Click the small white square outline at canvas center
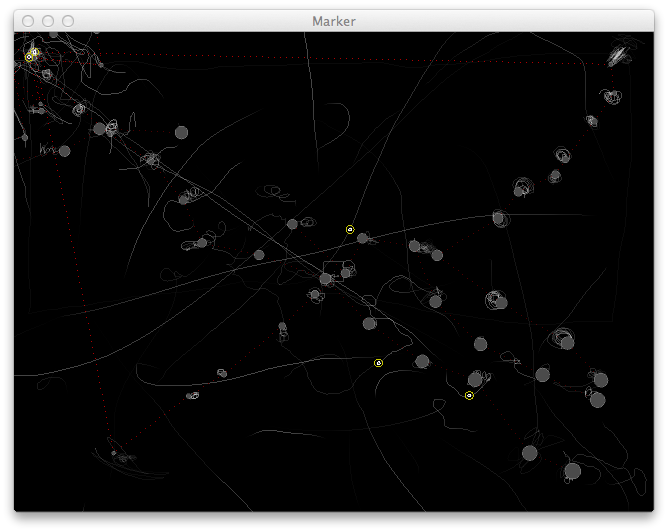This screenshot has width=668, height=532. (x=331, y=270)
